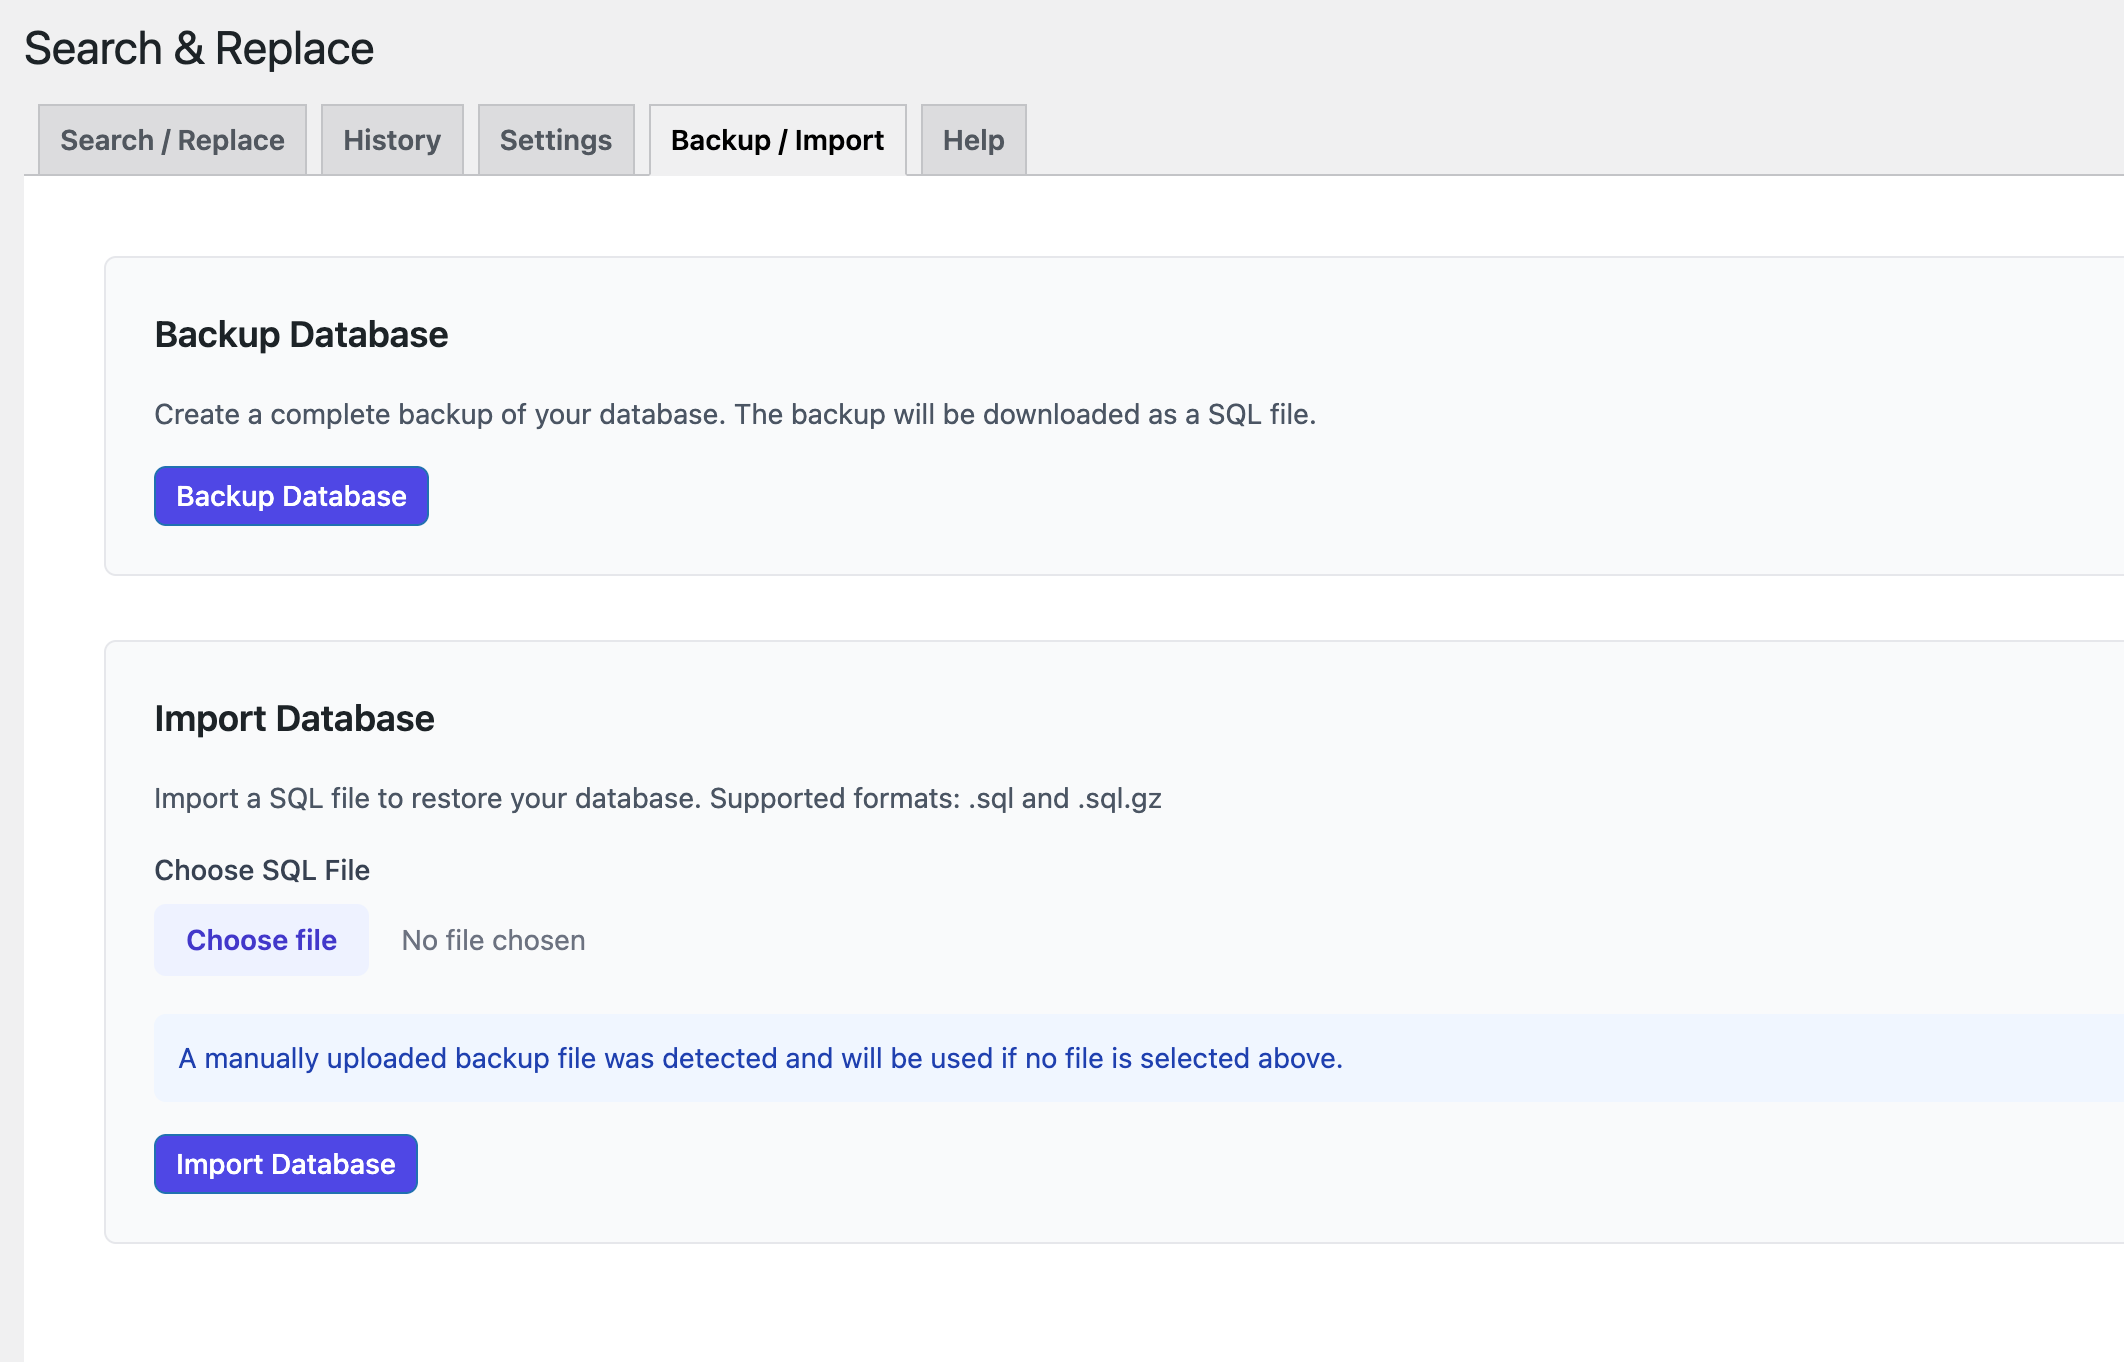The height and width of the screenshot is (1362, 2124).
Task: Switch to the Search / Replace tab
Action: coord(170,140)
